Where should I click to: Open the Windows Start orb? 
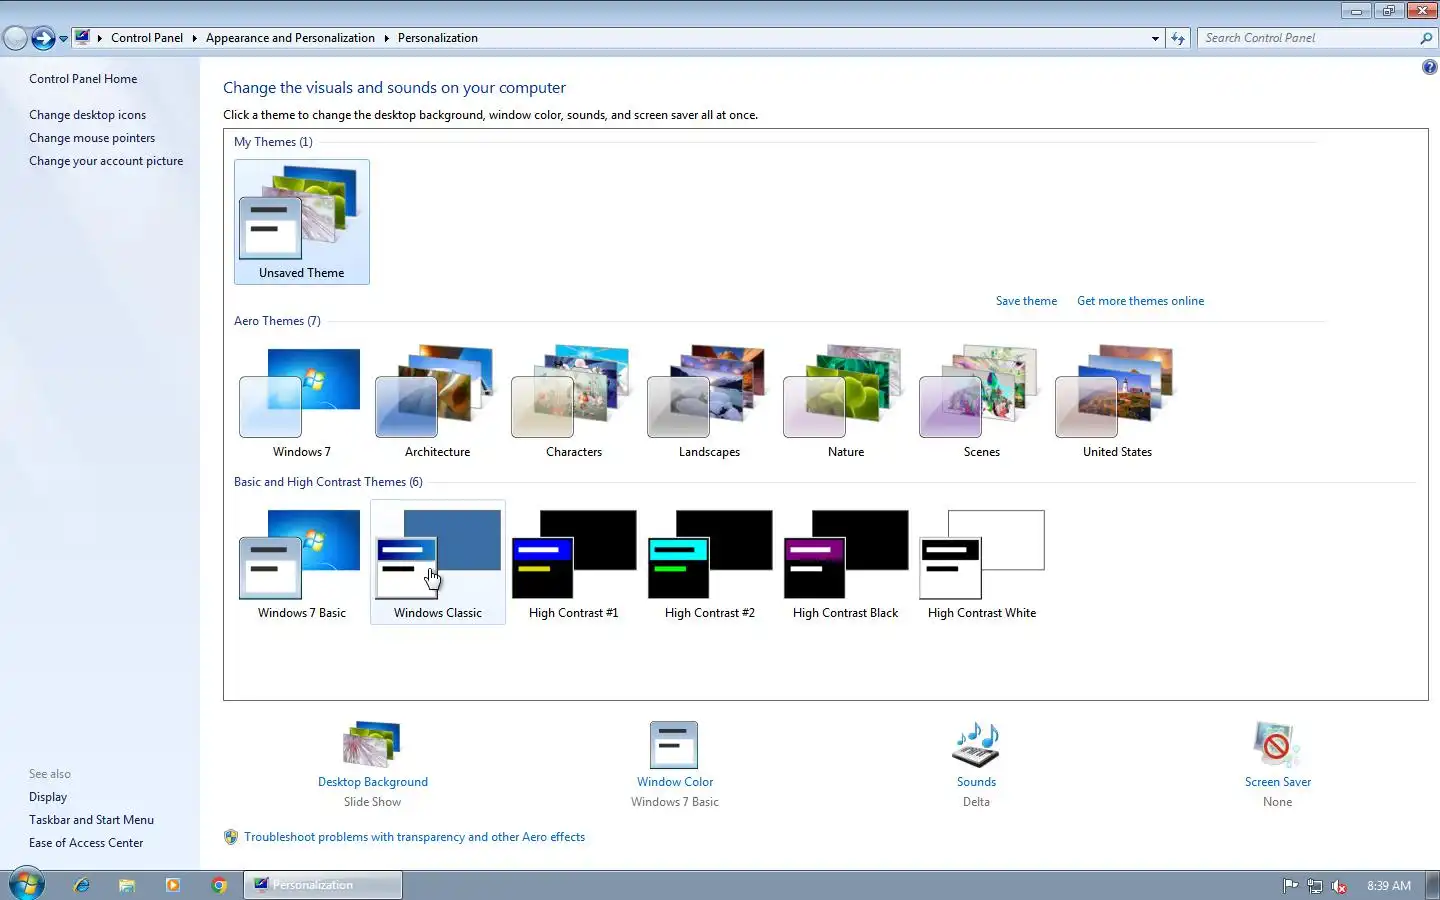tap(27, 885)
